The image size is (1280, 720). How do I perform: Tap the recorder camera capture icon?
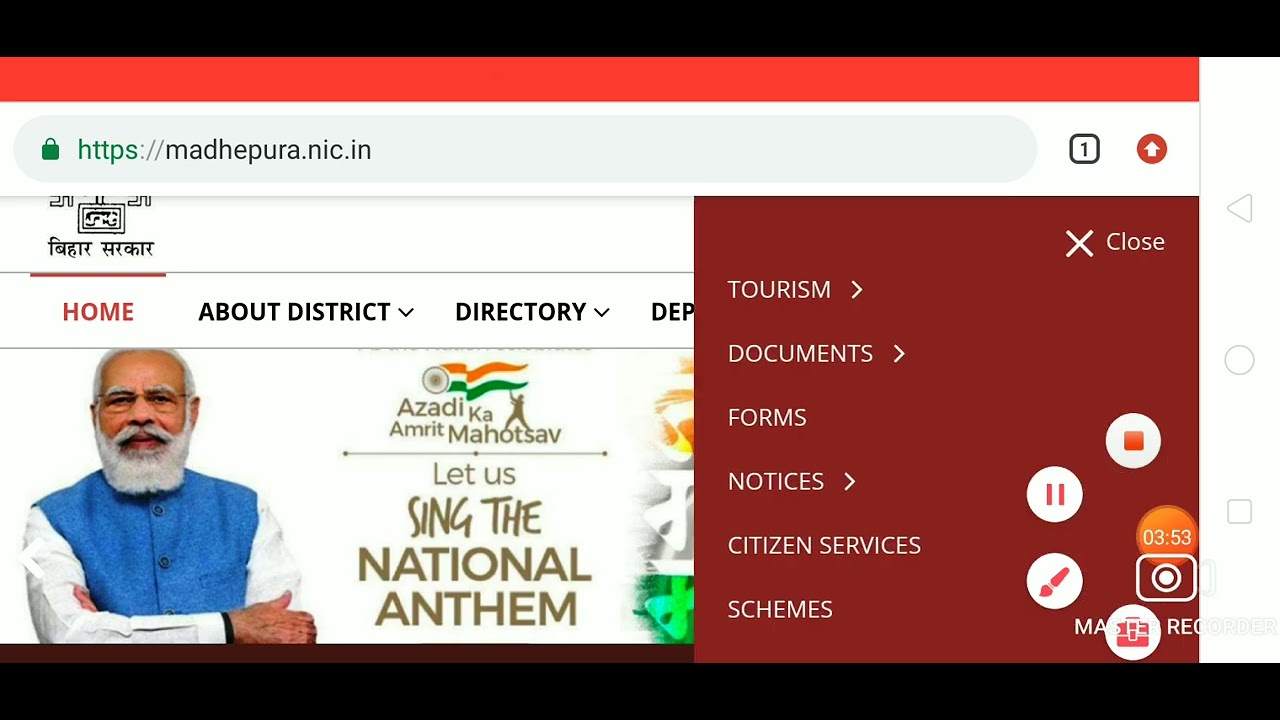[1166, 579]
